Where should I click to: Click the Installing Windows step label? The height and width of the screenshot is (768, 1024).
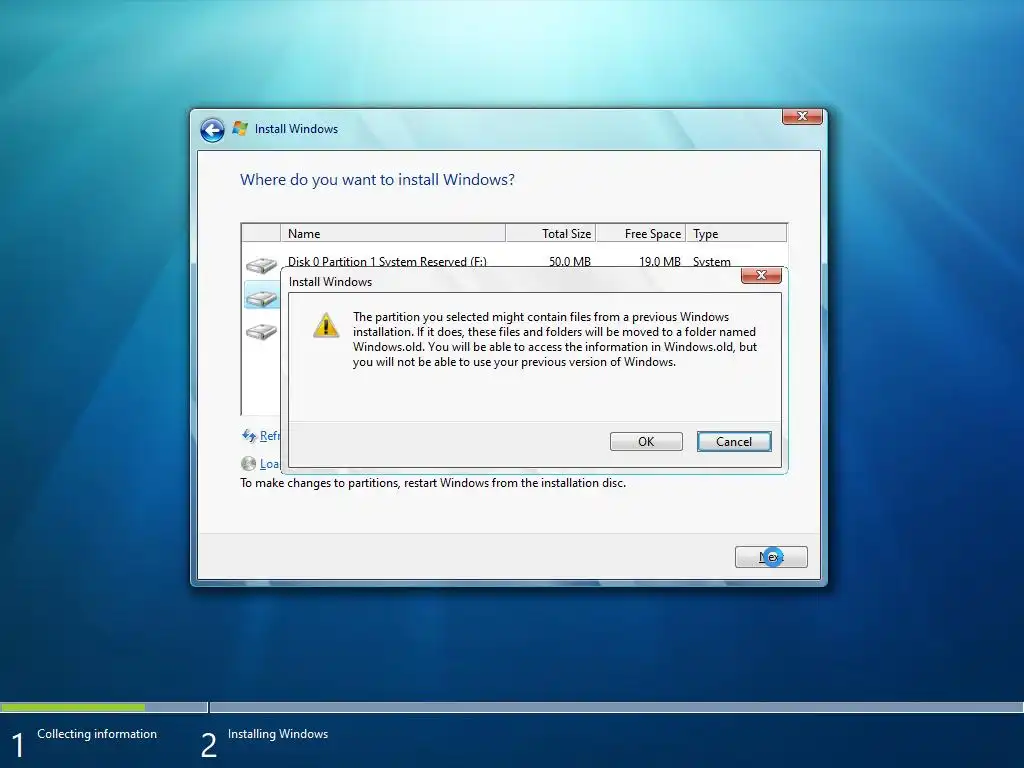tap(278, 734)
